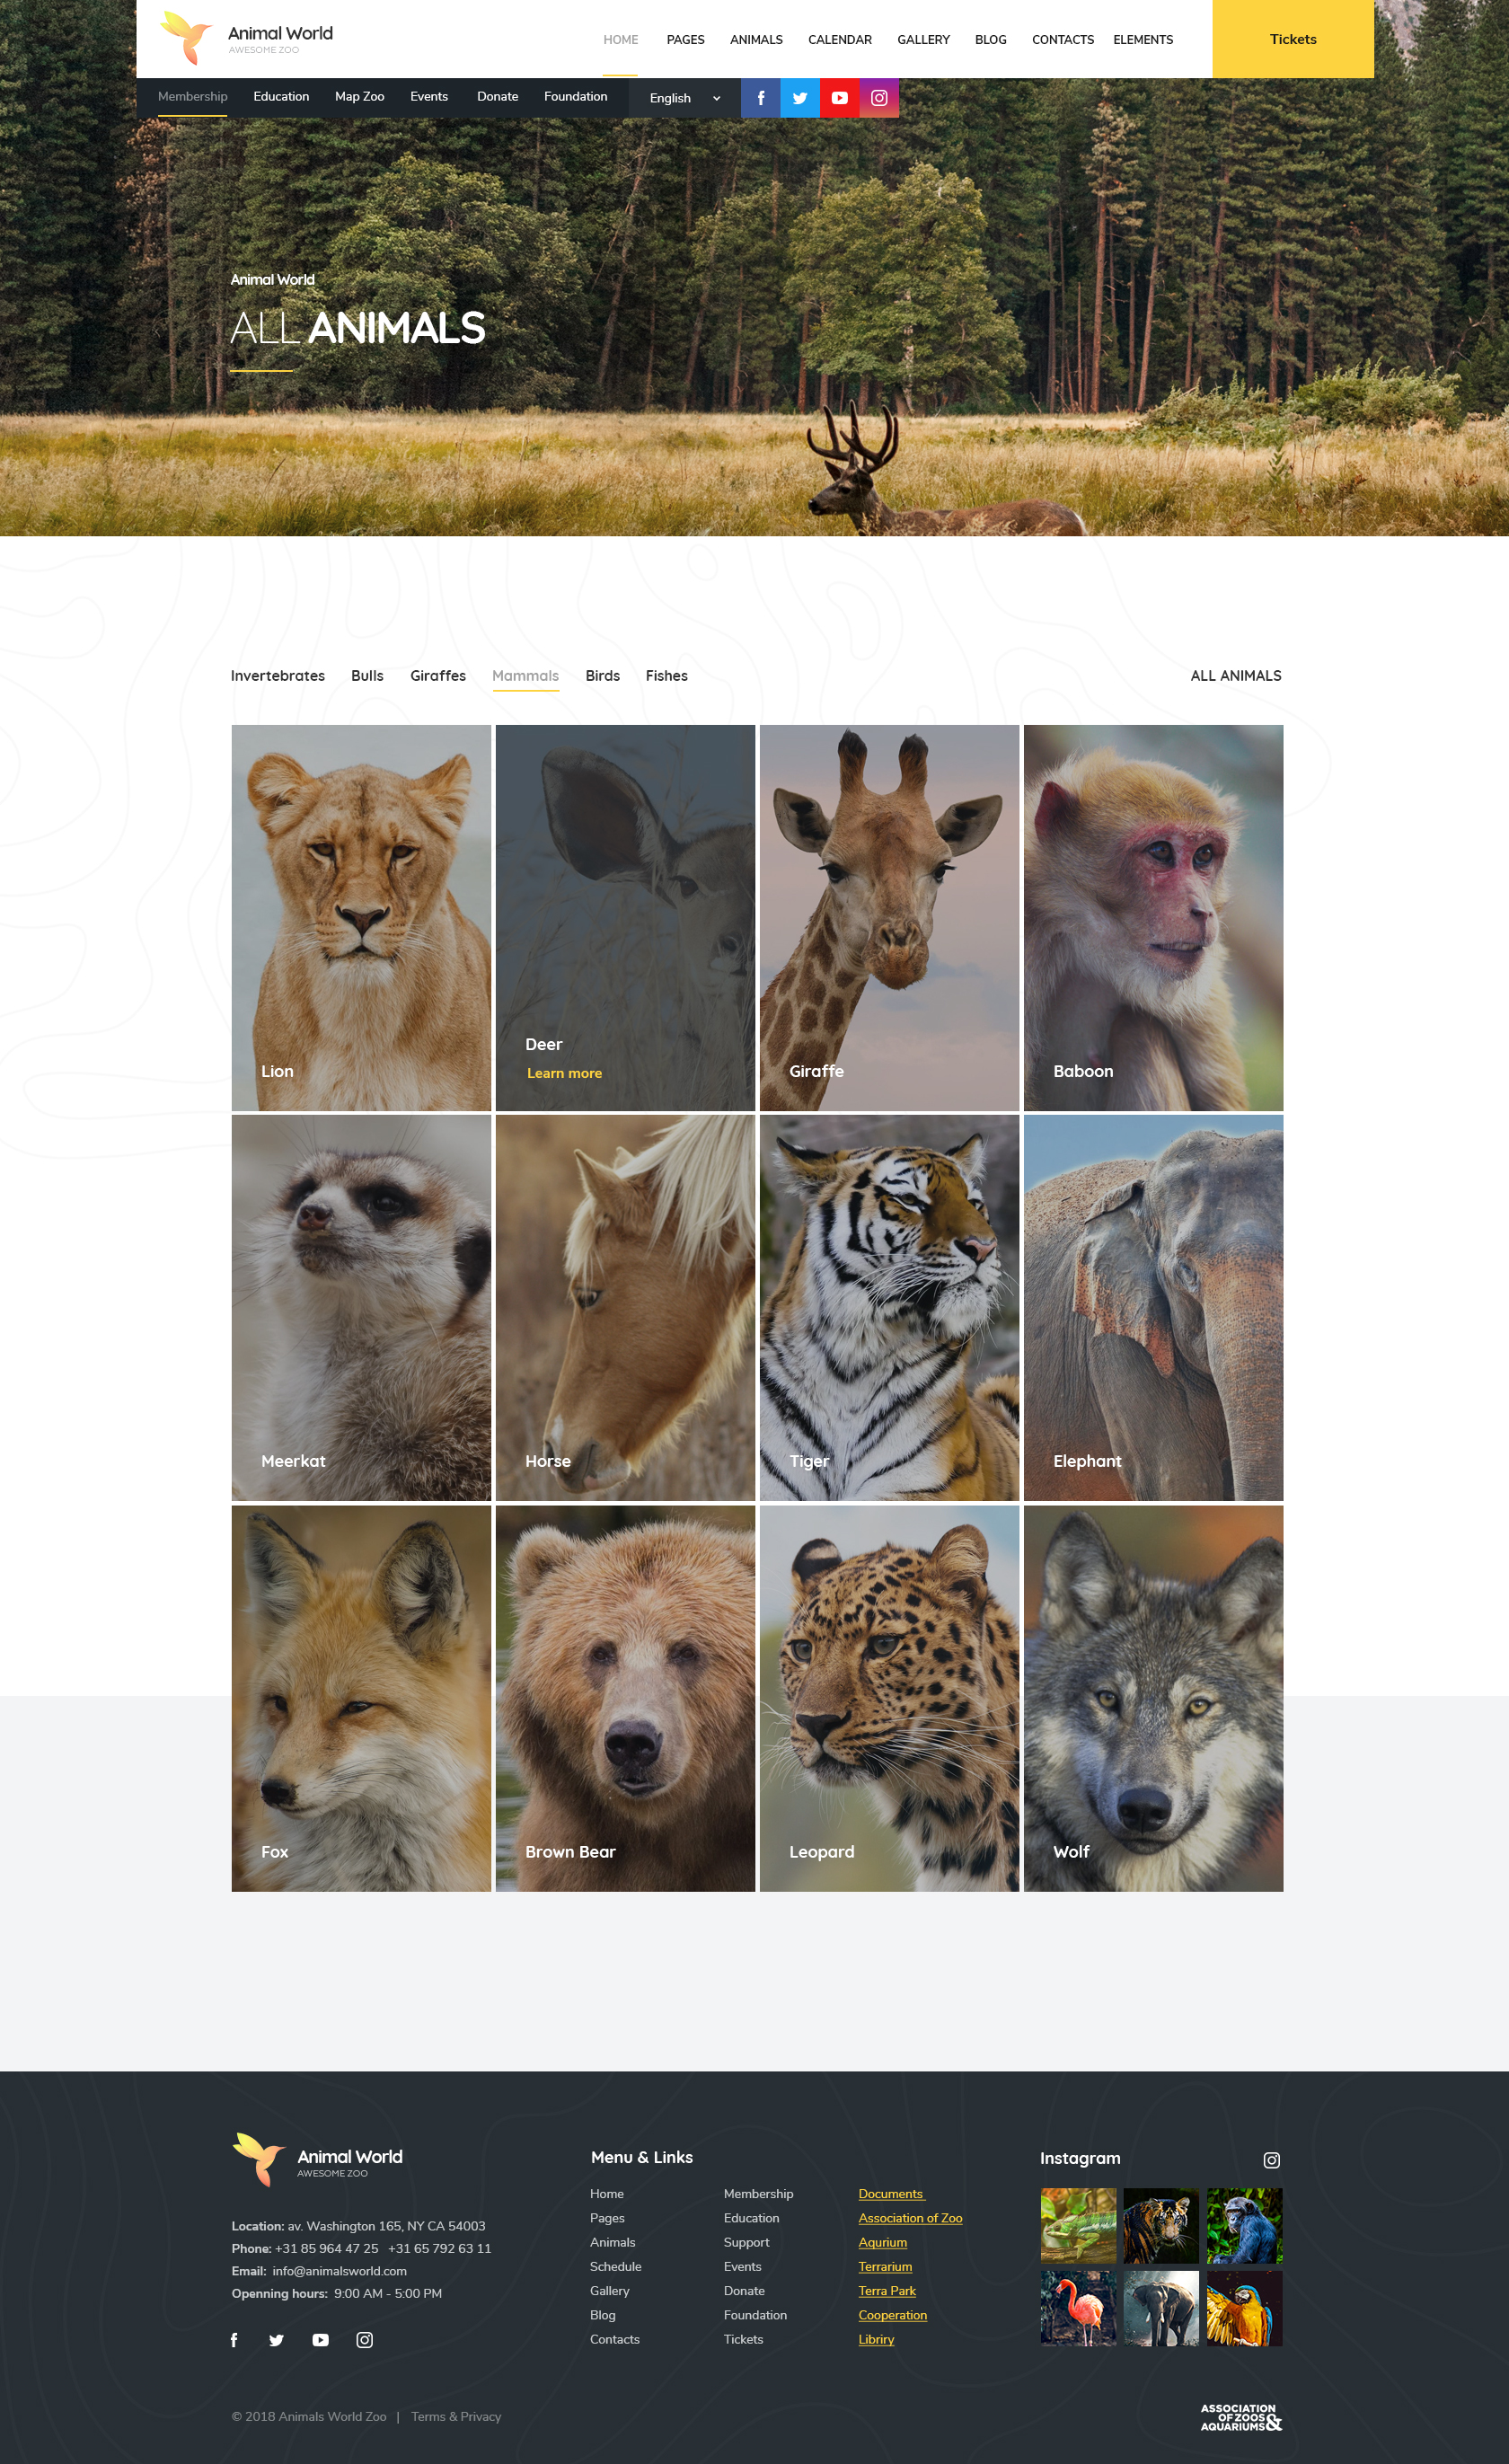Click the footer YouTube icon

[320, 2340]
